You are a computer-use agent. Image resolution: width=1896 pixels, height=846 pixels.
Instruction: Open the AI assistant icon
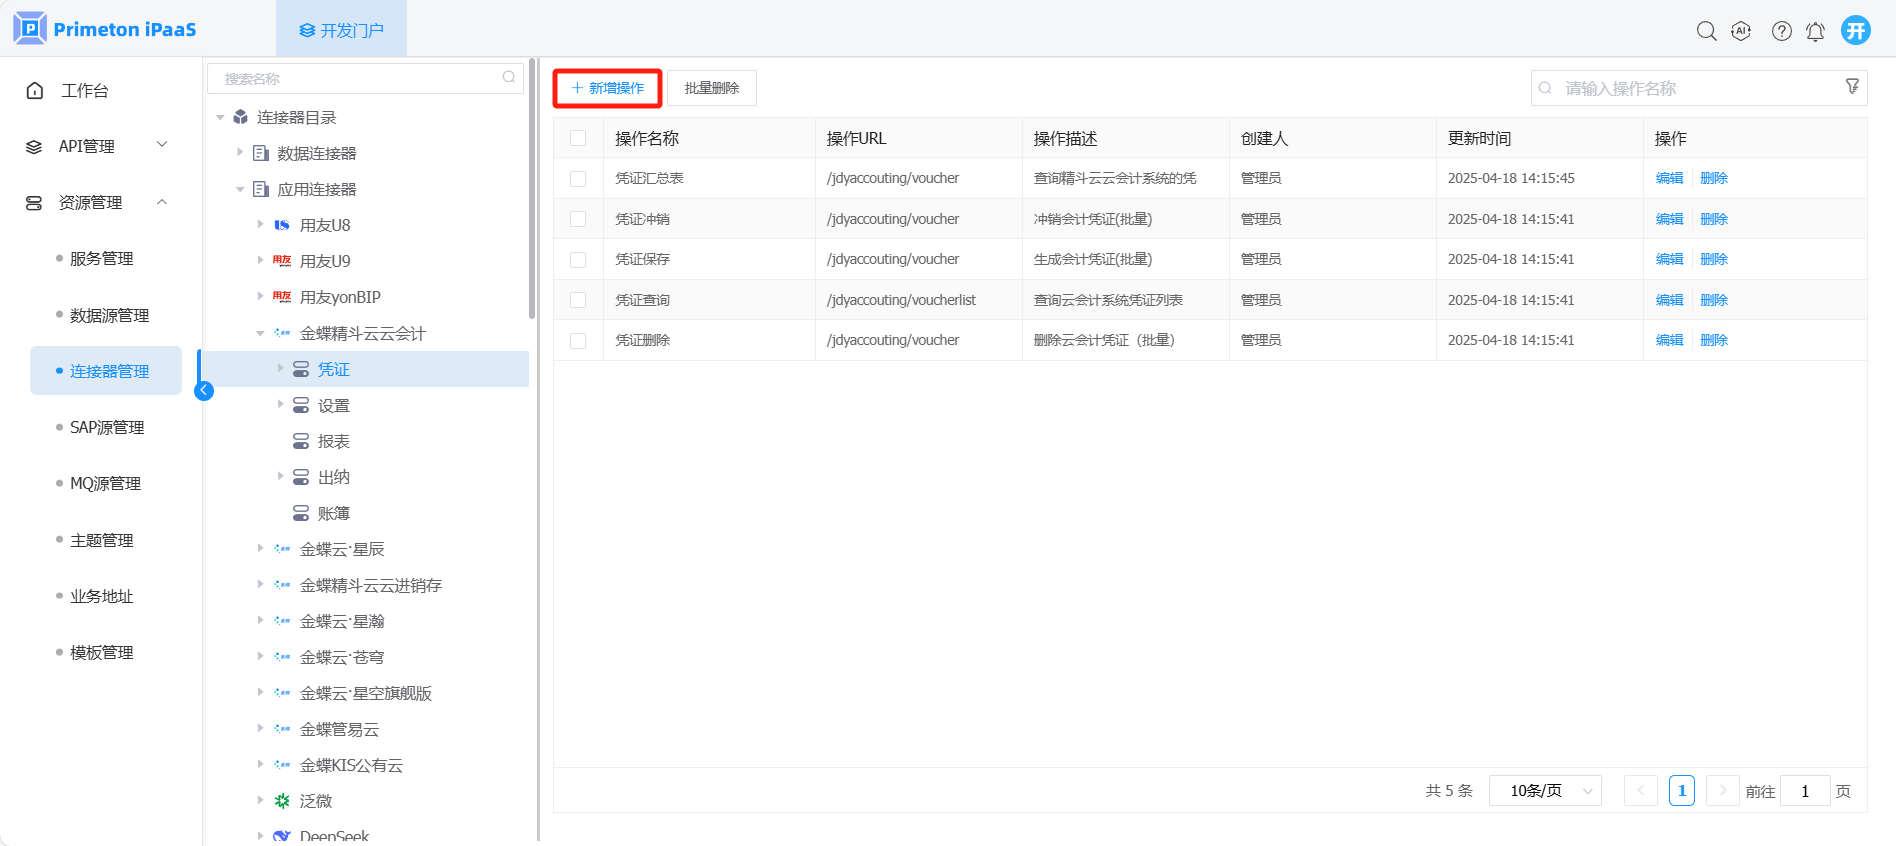click(1741, 31)
